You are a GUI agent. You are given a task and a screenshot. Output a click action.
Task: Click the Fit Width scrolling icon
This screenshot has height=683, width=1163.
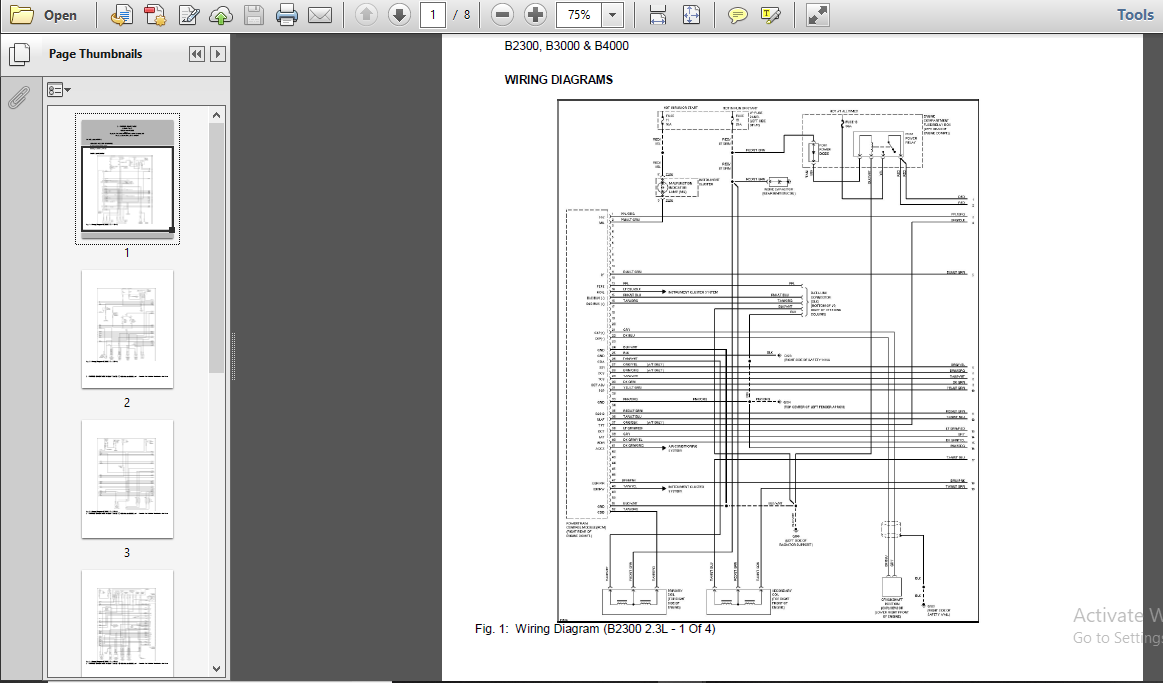[657, 15]
